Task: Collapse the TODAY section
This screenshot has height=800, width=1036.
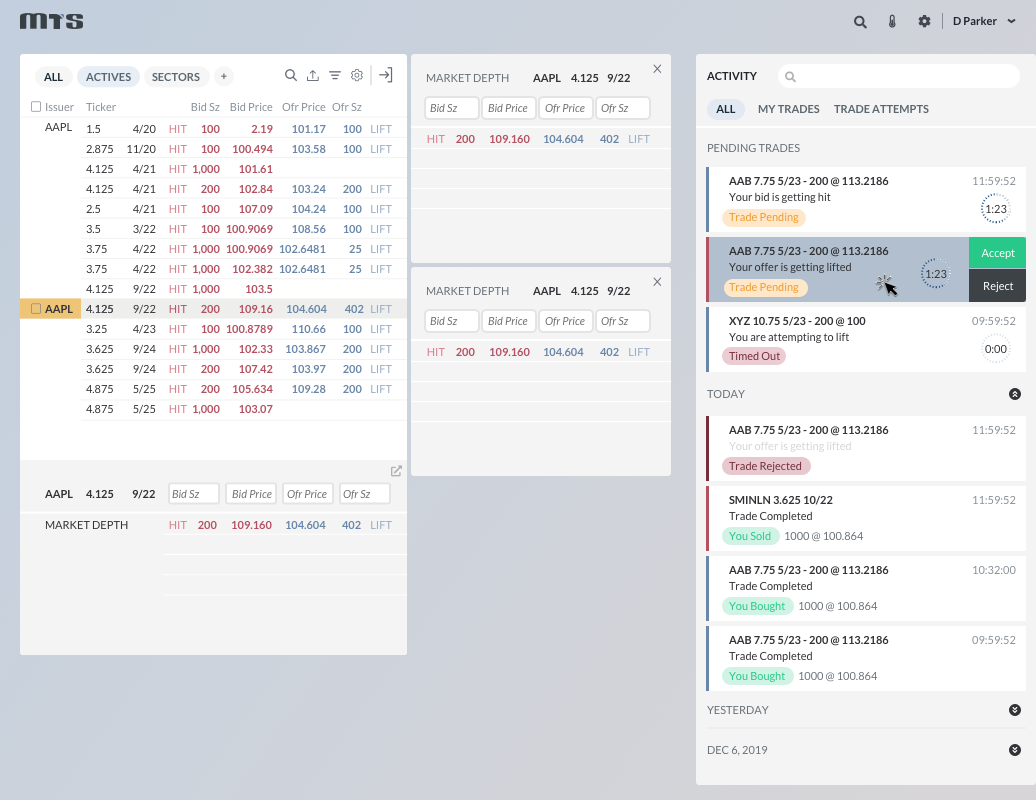Action: pyautogui.click(x=1015, y=394)
